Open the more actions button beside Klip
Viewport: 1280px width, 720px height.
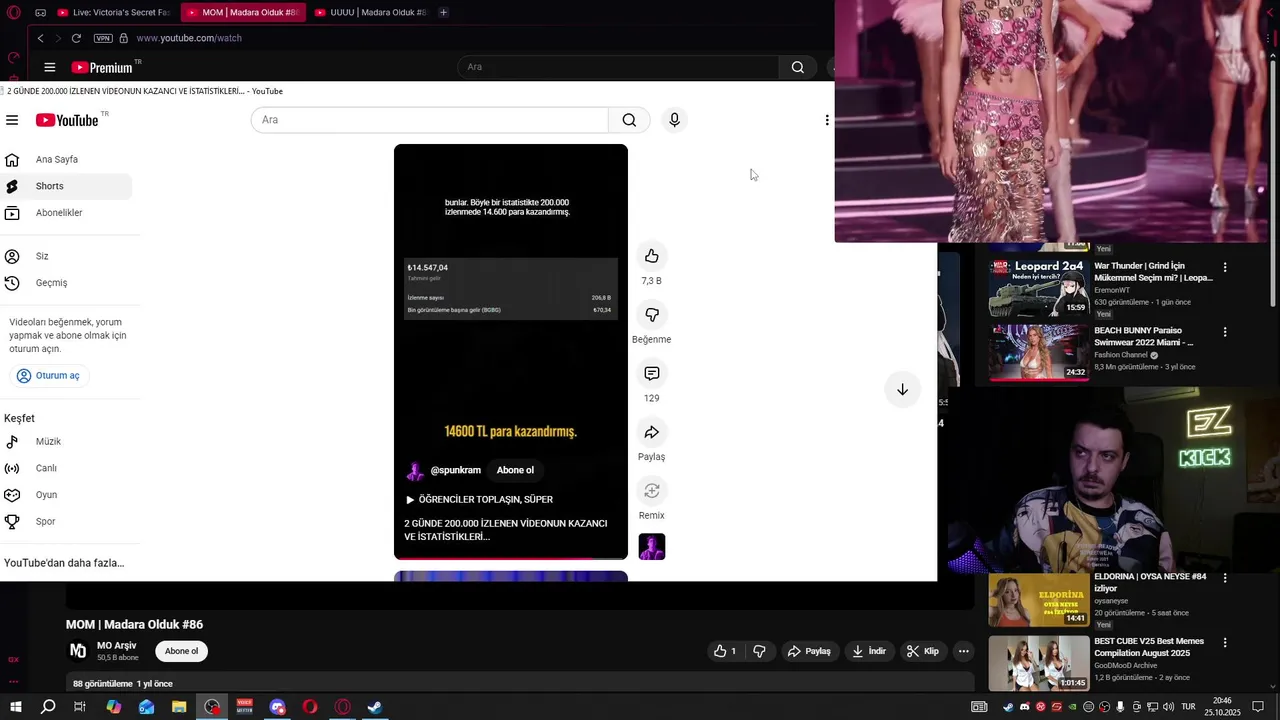pyautogui.click(x=963, y=651)
